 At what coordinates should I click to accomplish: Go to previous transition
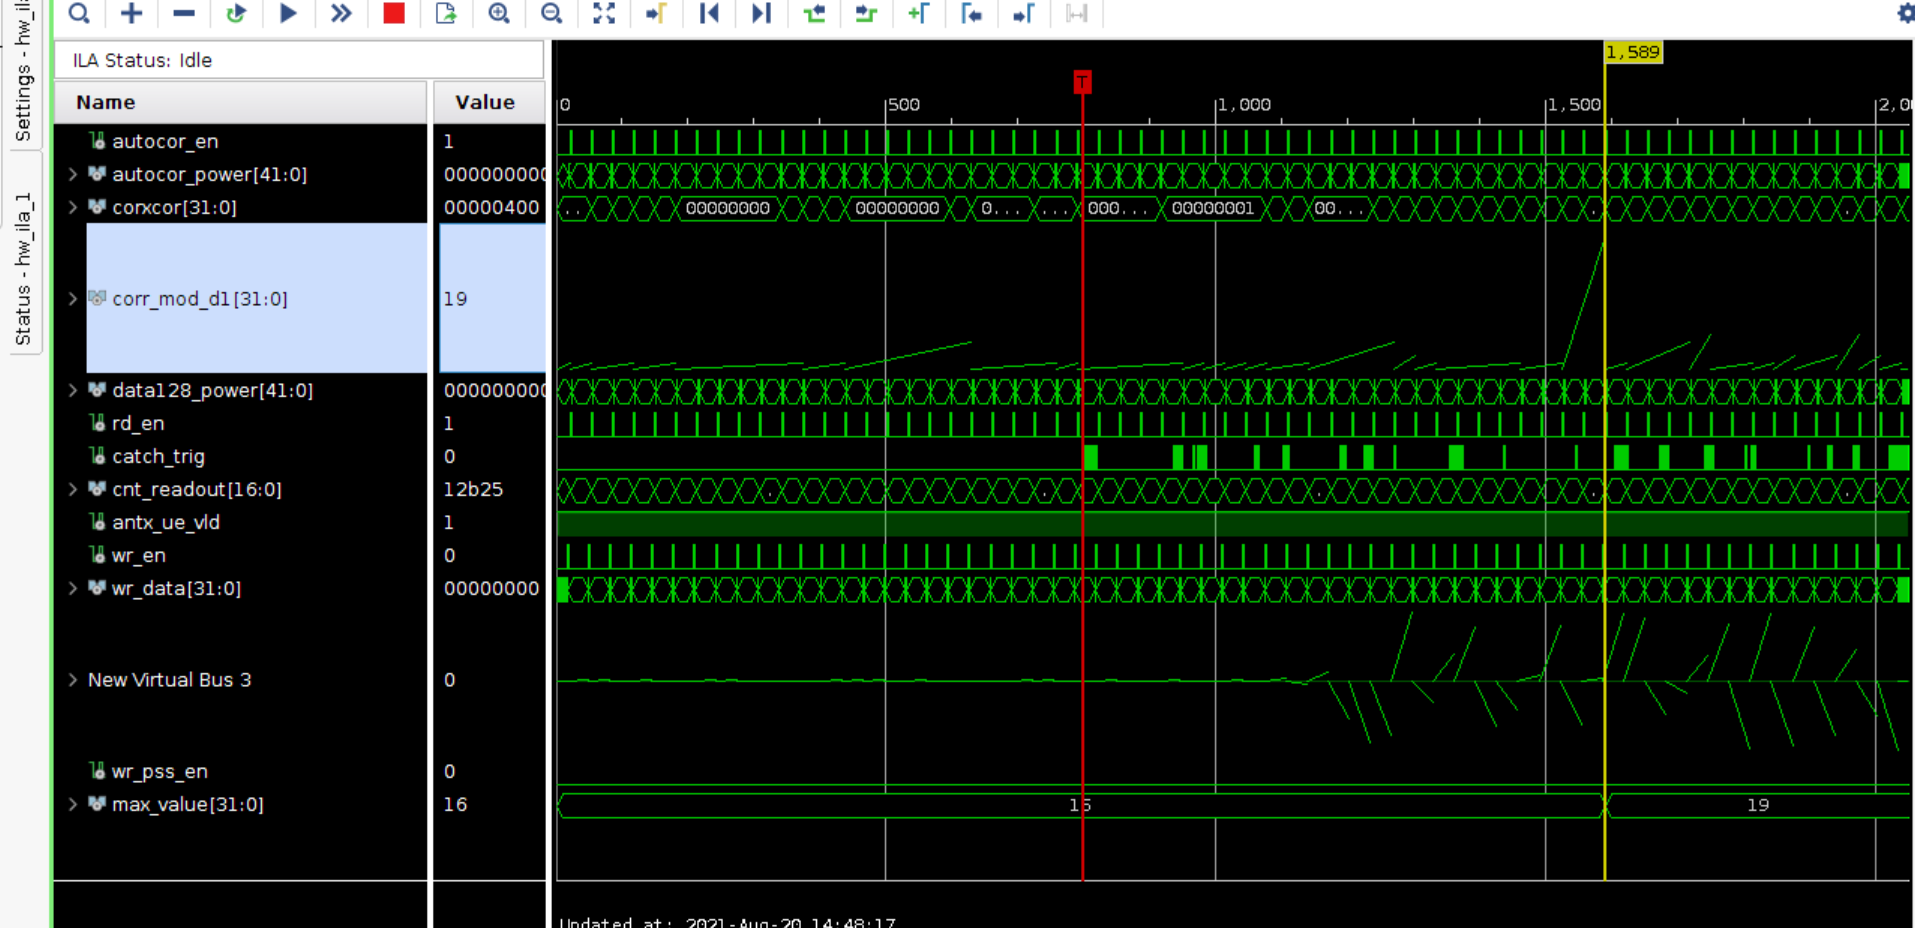814,13
